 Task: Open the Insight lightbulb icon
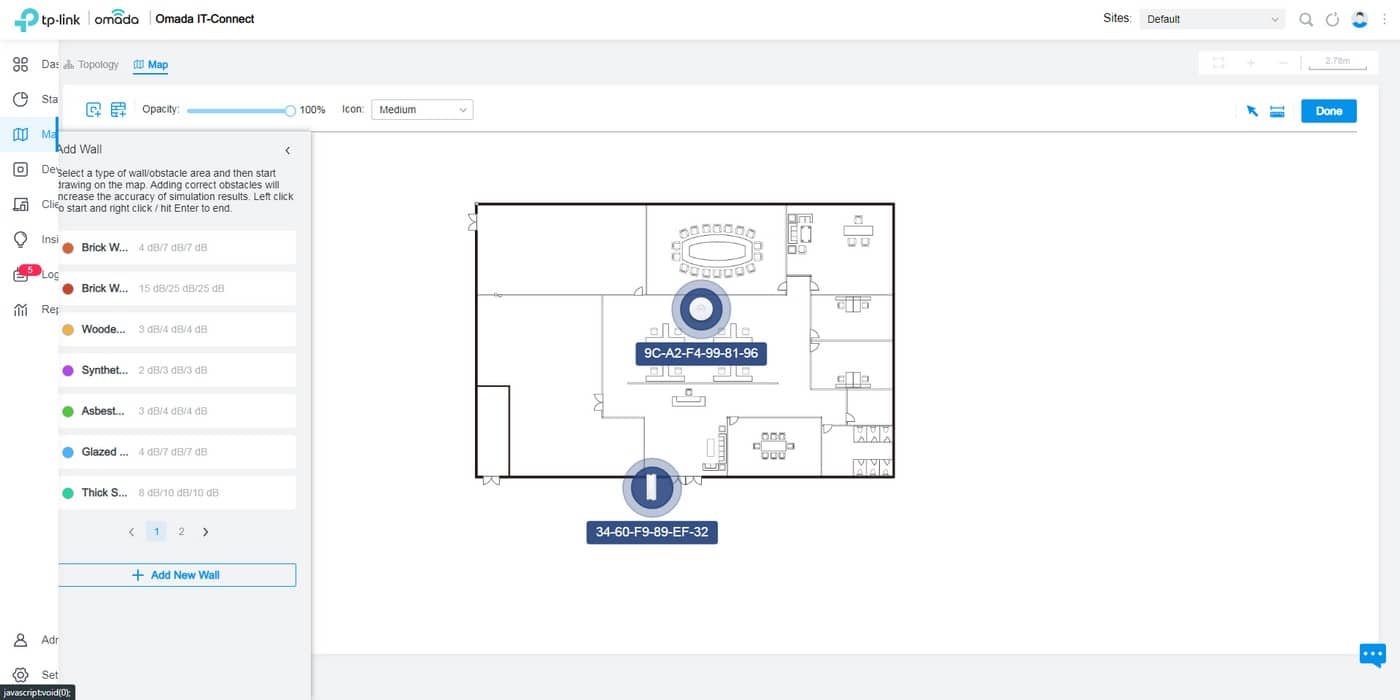[x=20, y=240]
